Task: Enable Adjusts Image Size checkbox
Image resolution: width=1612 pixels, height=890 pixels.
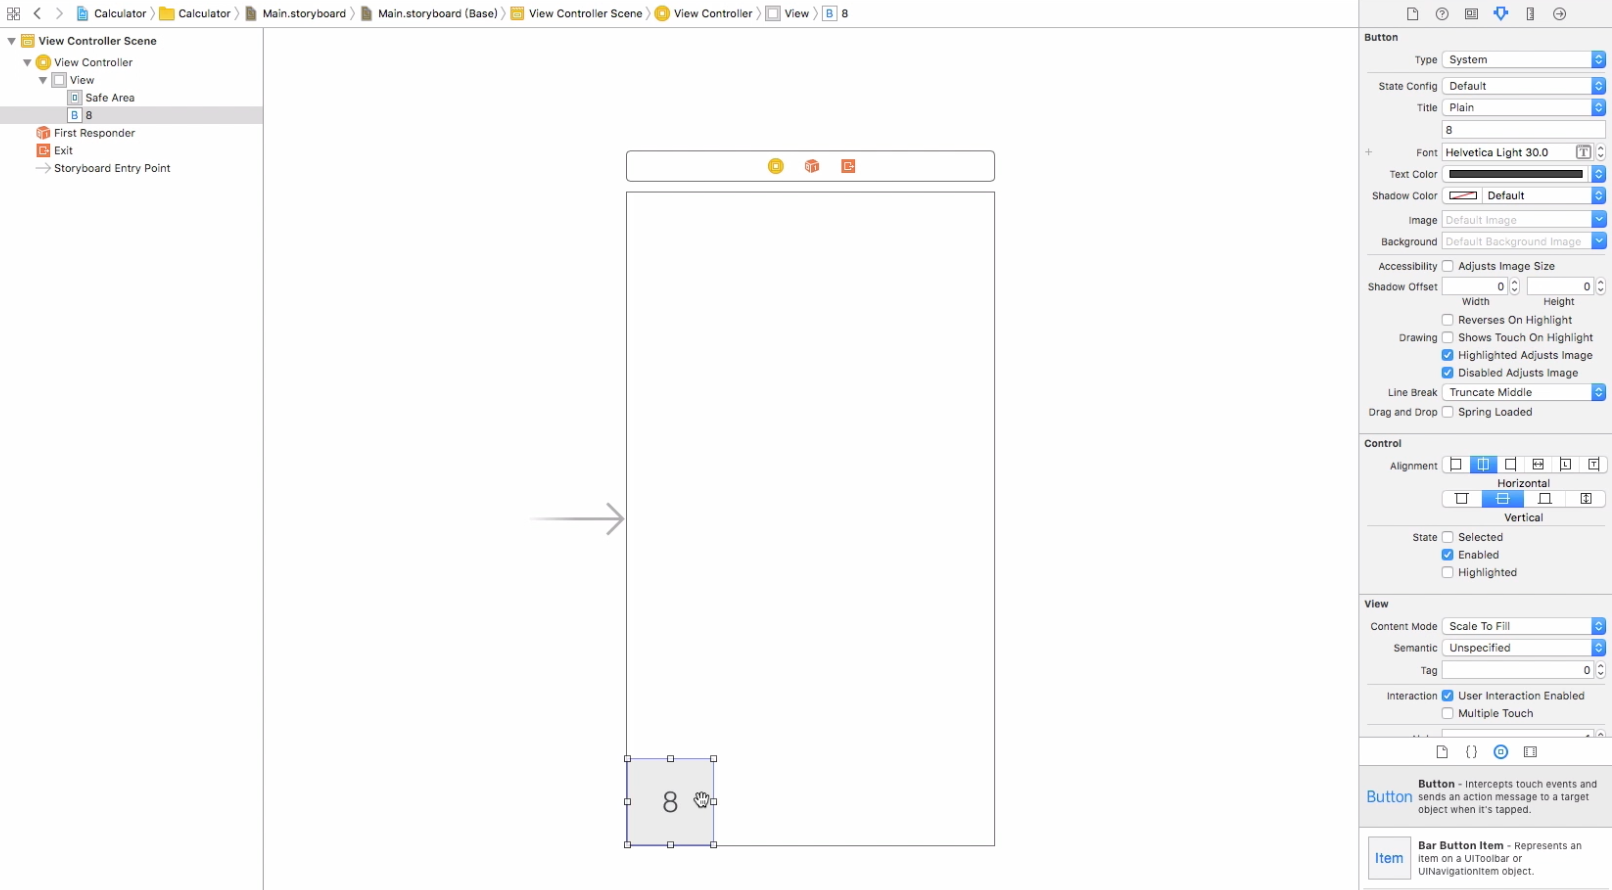Action: pos(1447,266)
